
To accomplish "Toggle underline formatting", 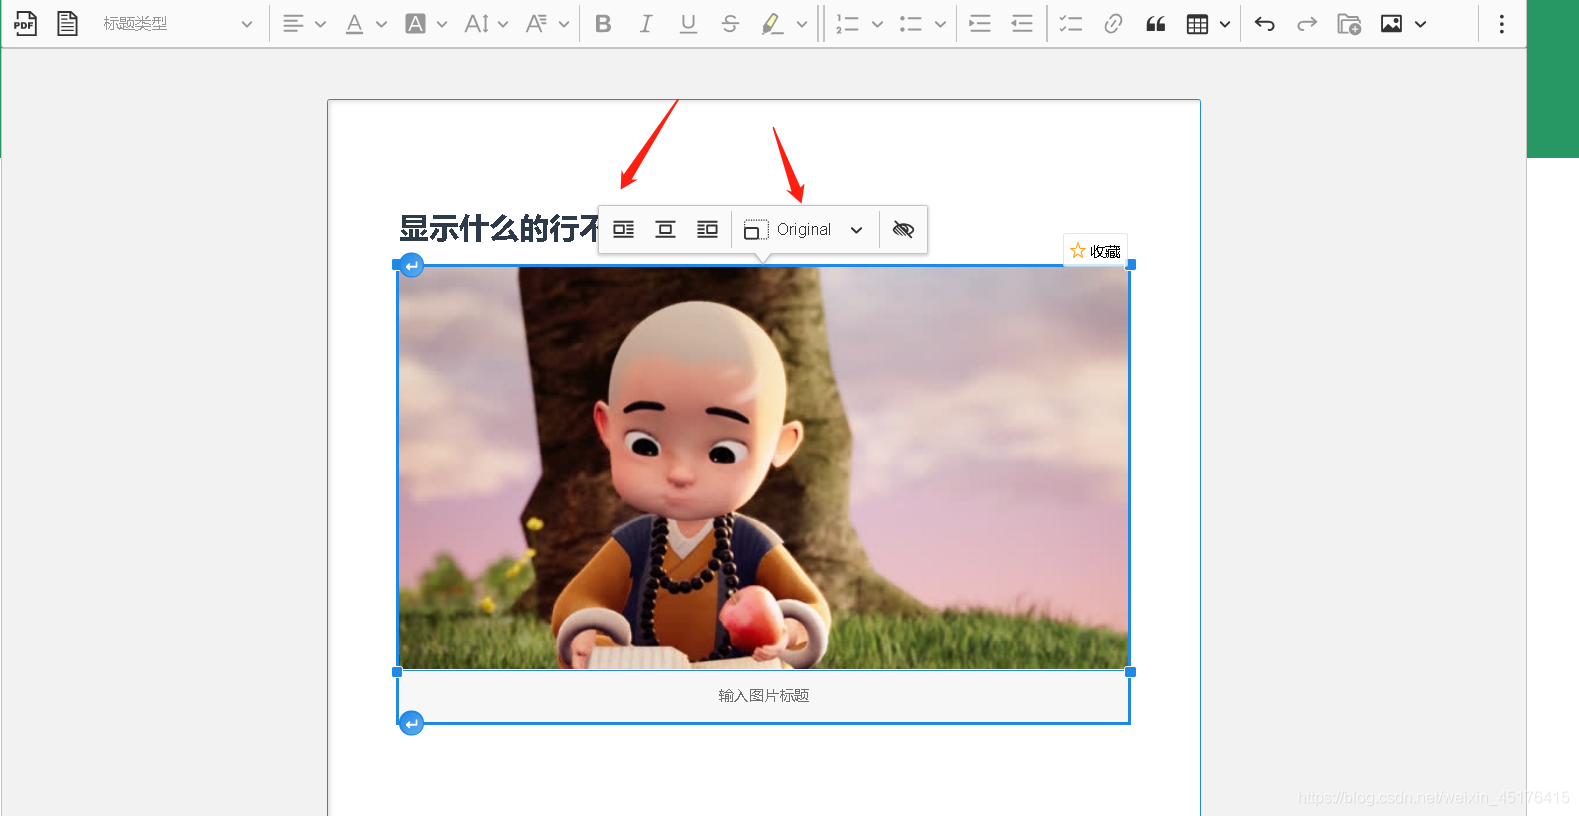I will click(688, 23).
